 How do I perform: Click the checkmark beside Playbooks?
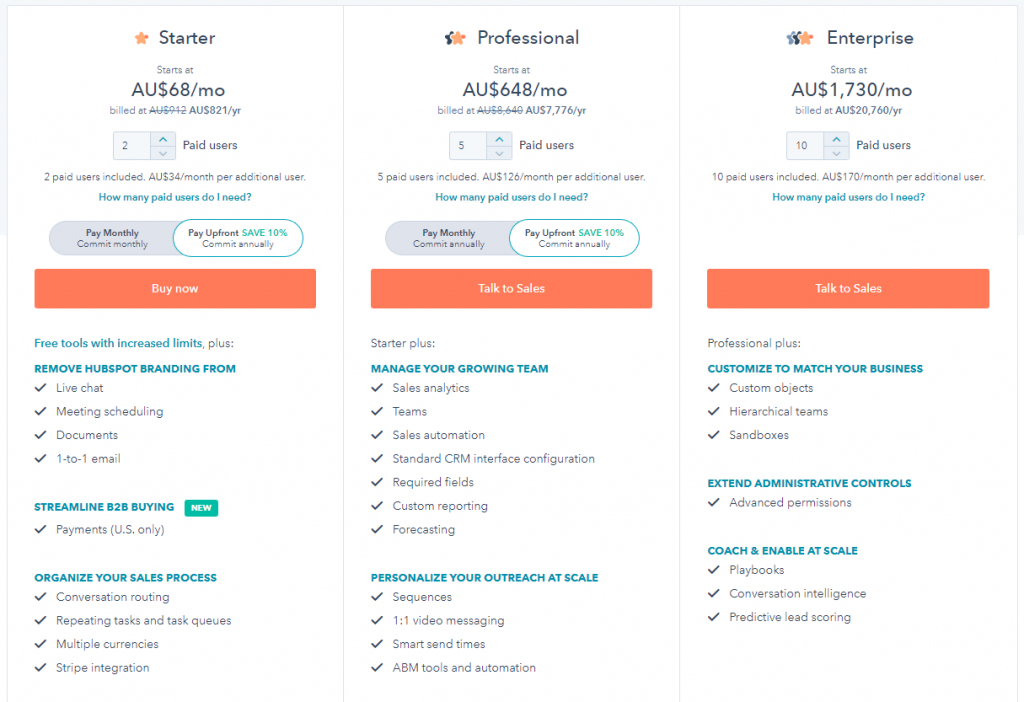[714, 570]
